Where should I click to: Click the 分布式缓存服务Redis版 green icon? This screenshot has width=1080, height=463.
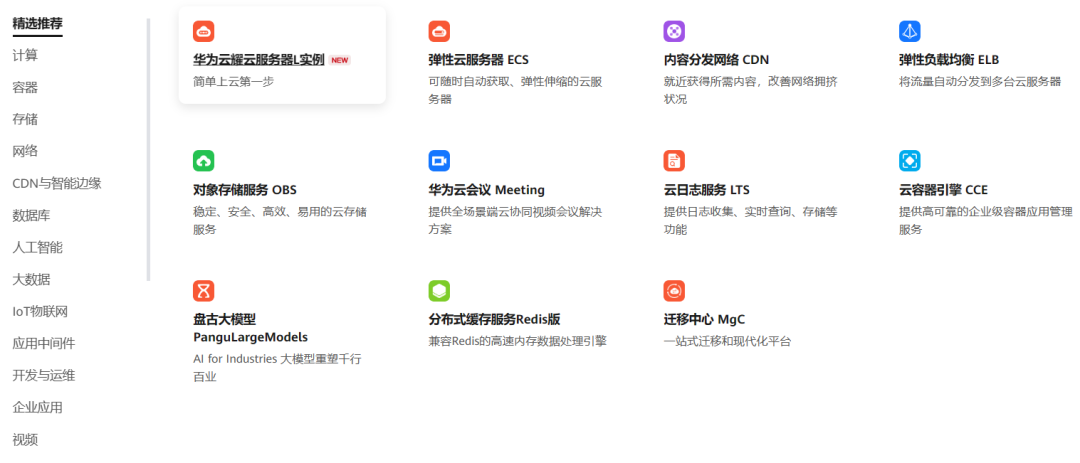pyautogui.click(x=439, y=291)
